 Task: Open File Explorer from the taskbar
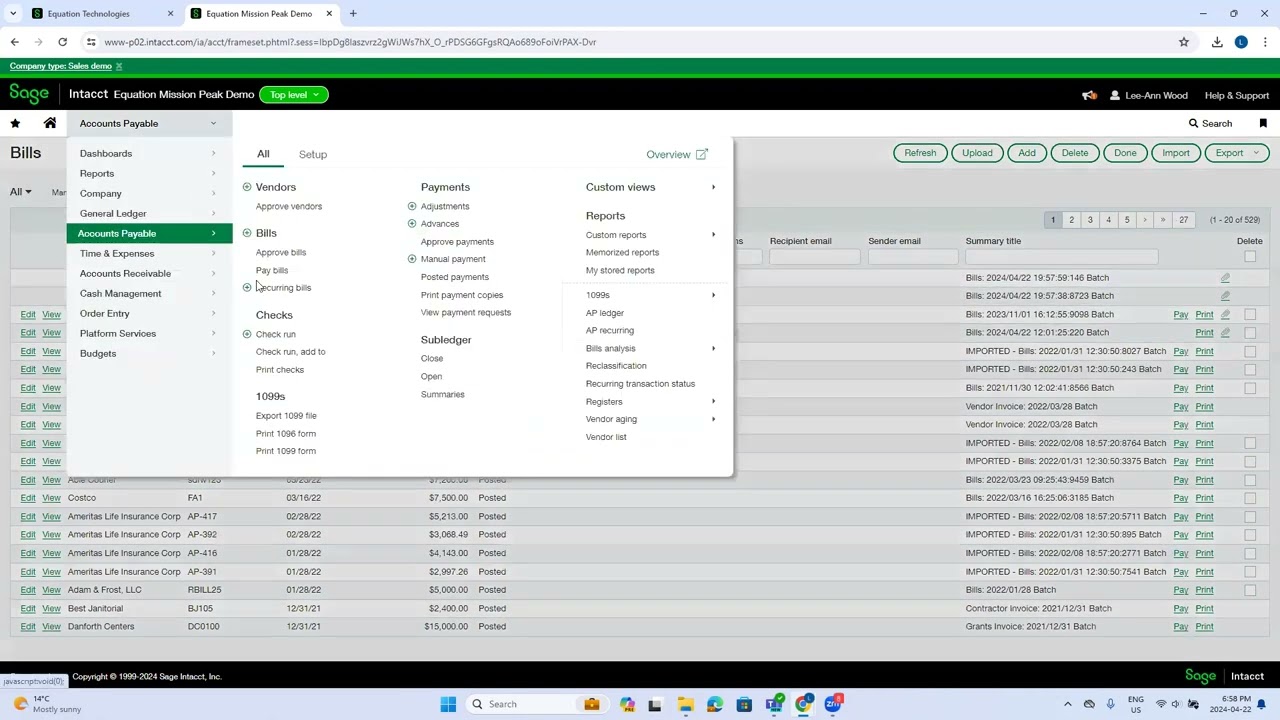pos(685,704)
